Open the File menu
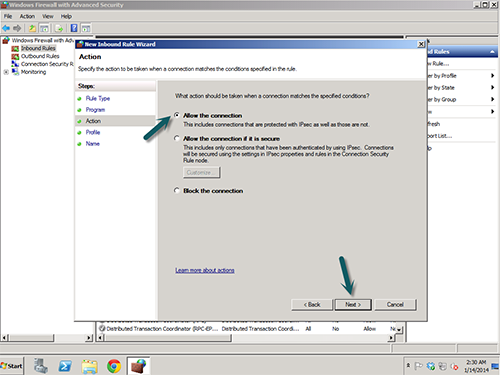The height and width of the screenshot is (375, 500). click(x=8, y=16)
